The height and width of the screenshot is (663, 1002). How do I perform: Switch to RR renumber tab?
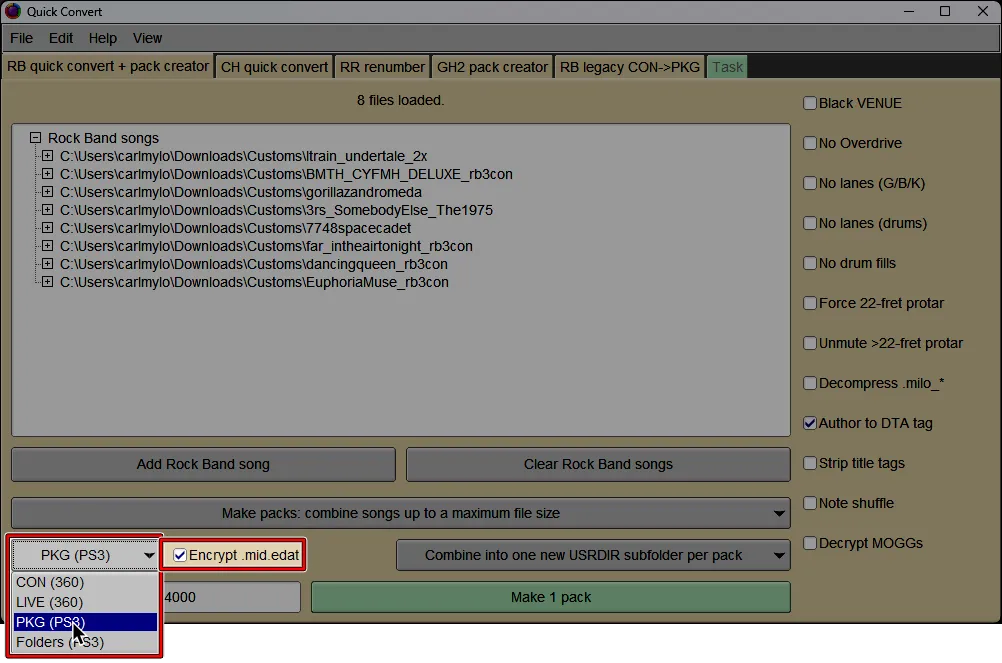point(382,67)
